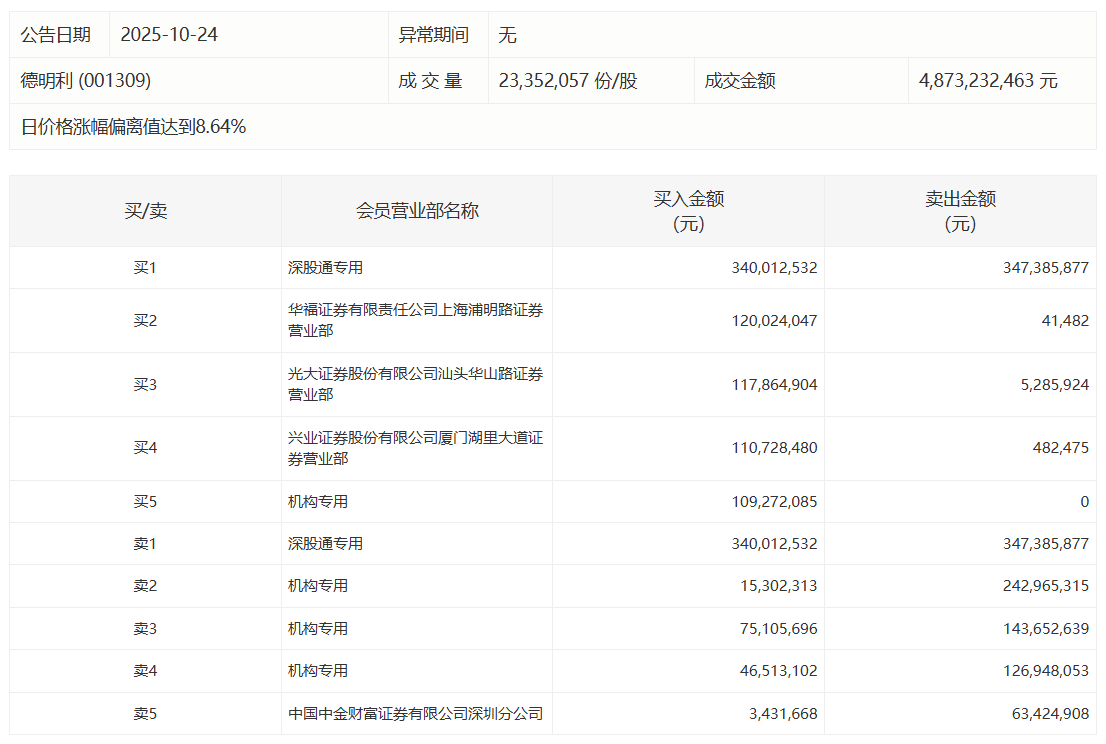Click the 异常期间 value 无
1106x744 pixels.
(508, 35)
